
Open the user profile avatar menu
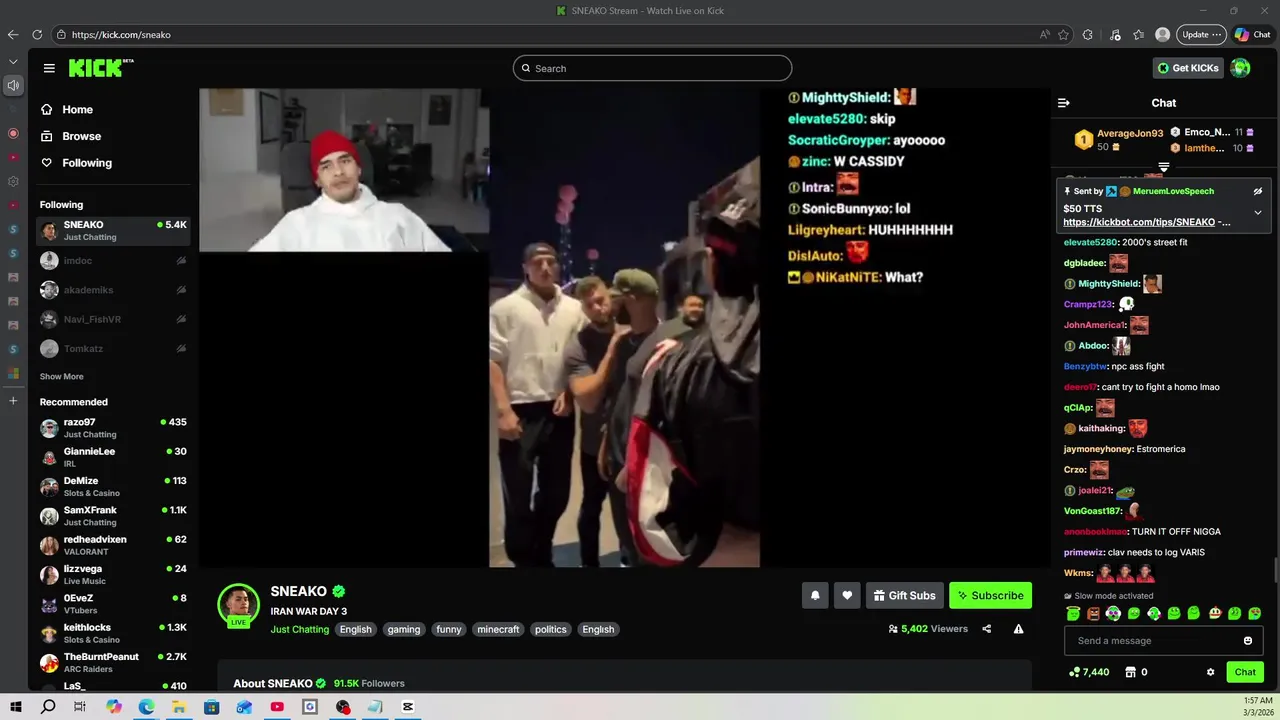pyautogui.click(x=1240, y=68)
